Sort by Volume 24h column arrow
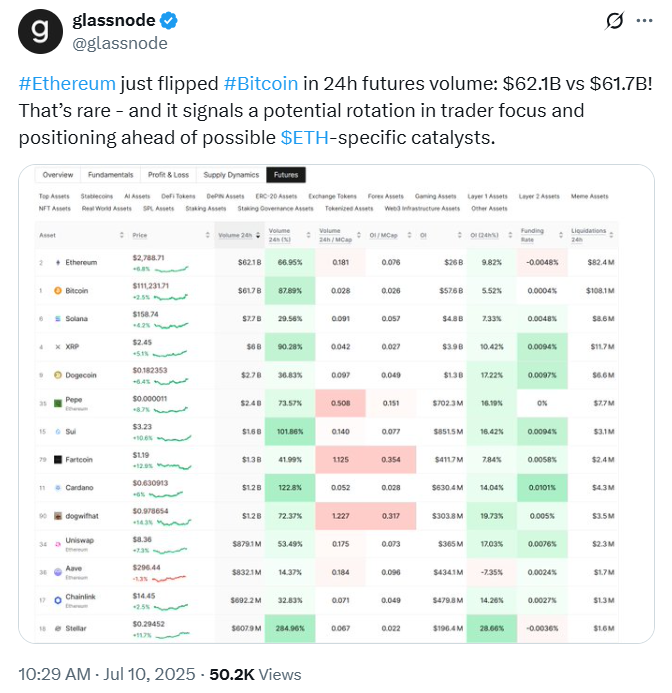This screenshot has height=693, width=672. click(258, 235)
